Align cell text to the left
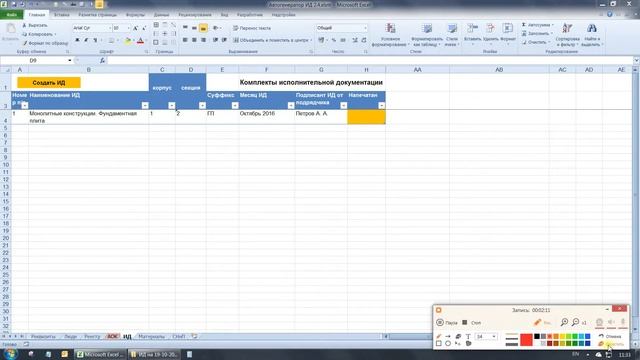The image size is (640, 360). point(185,40)
